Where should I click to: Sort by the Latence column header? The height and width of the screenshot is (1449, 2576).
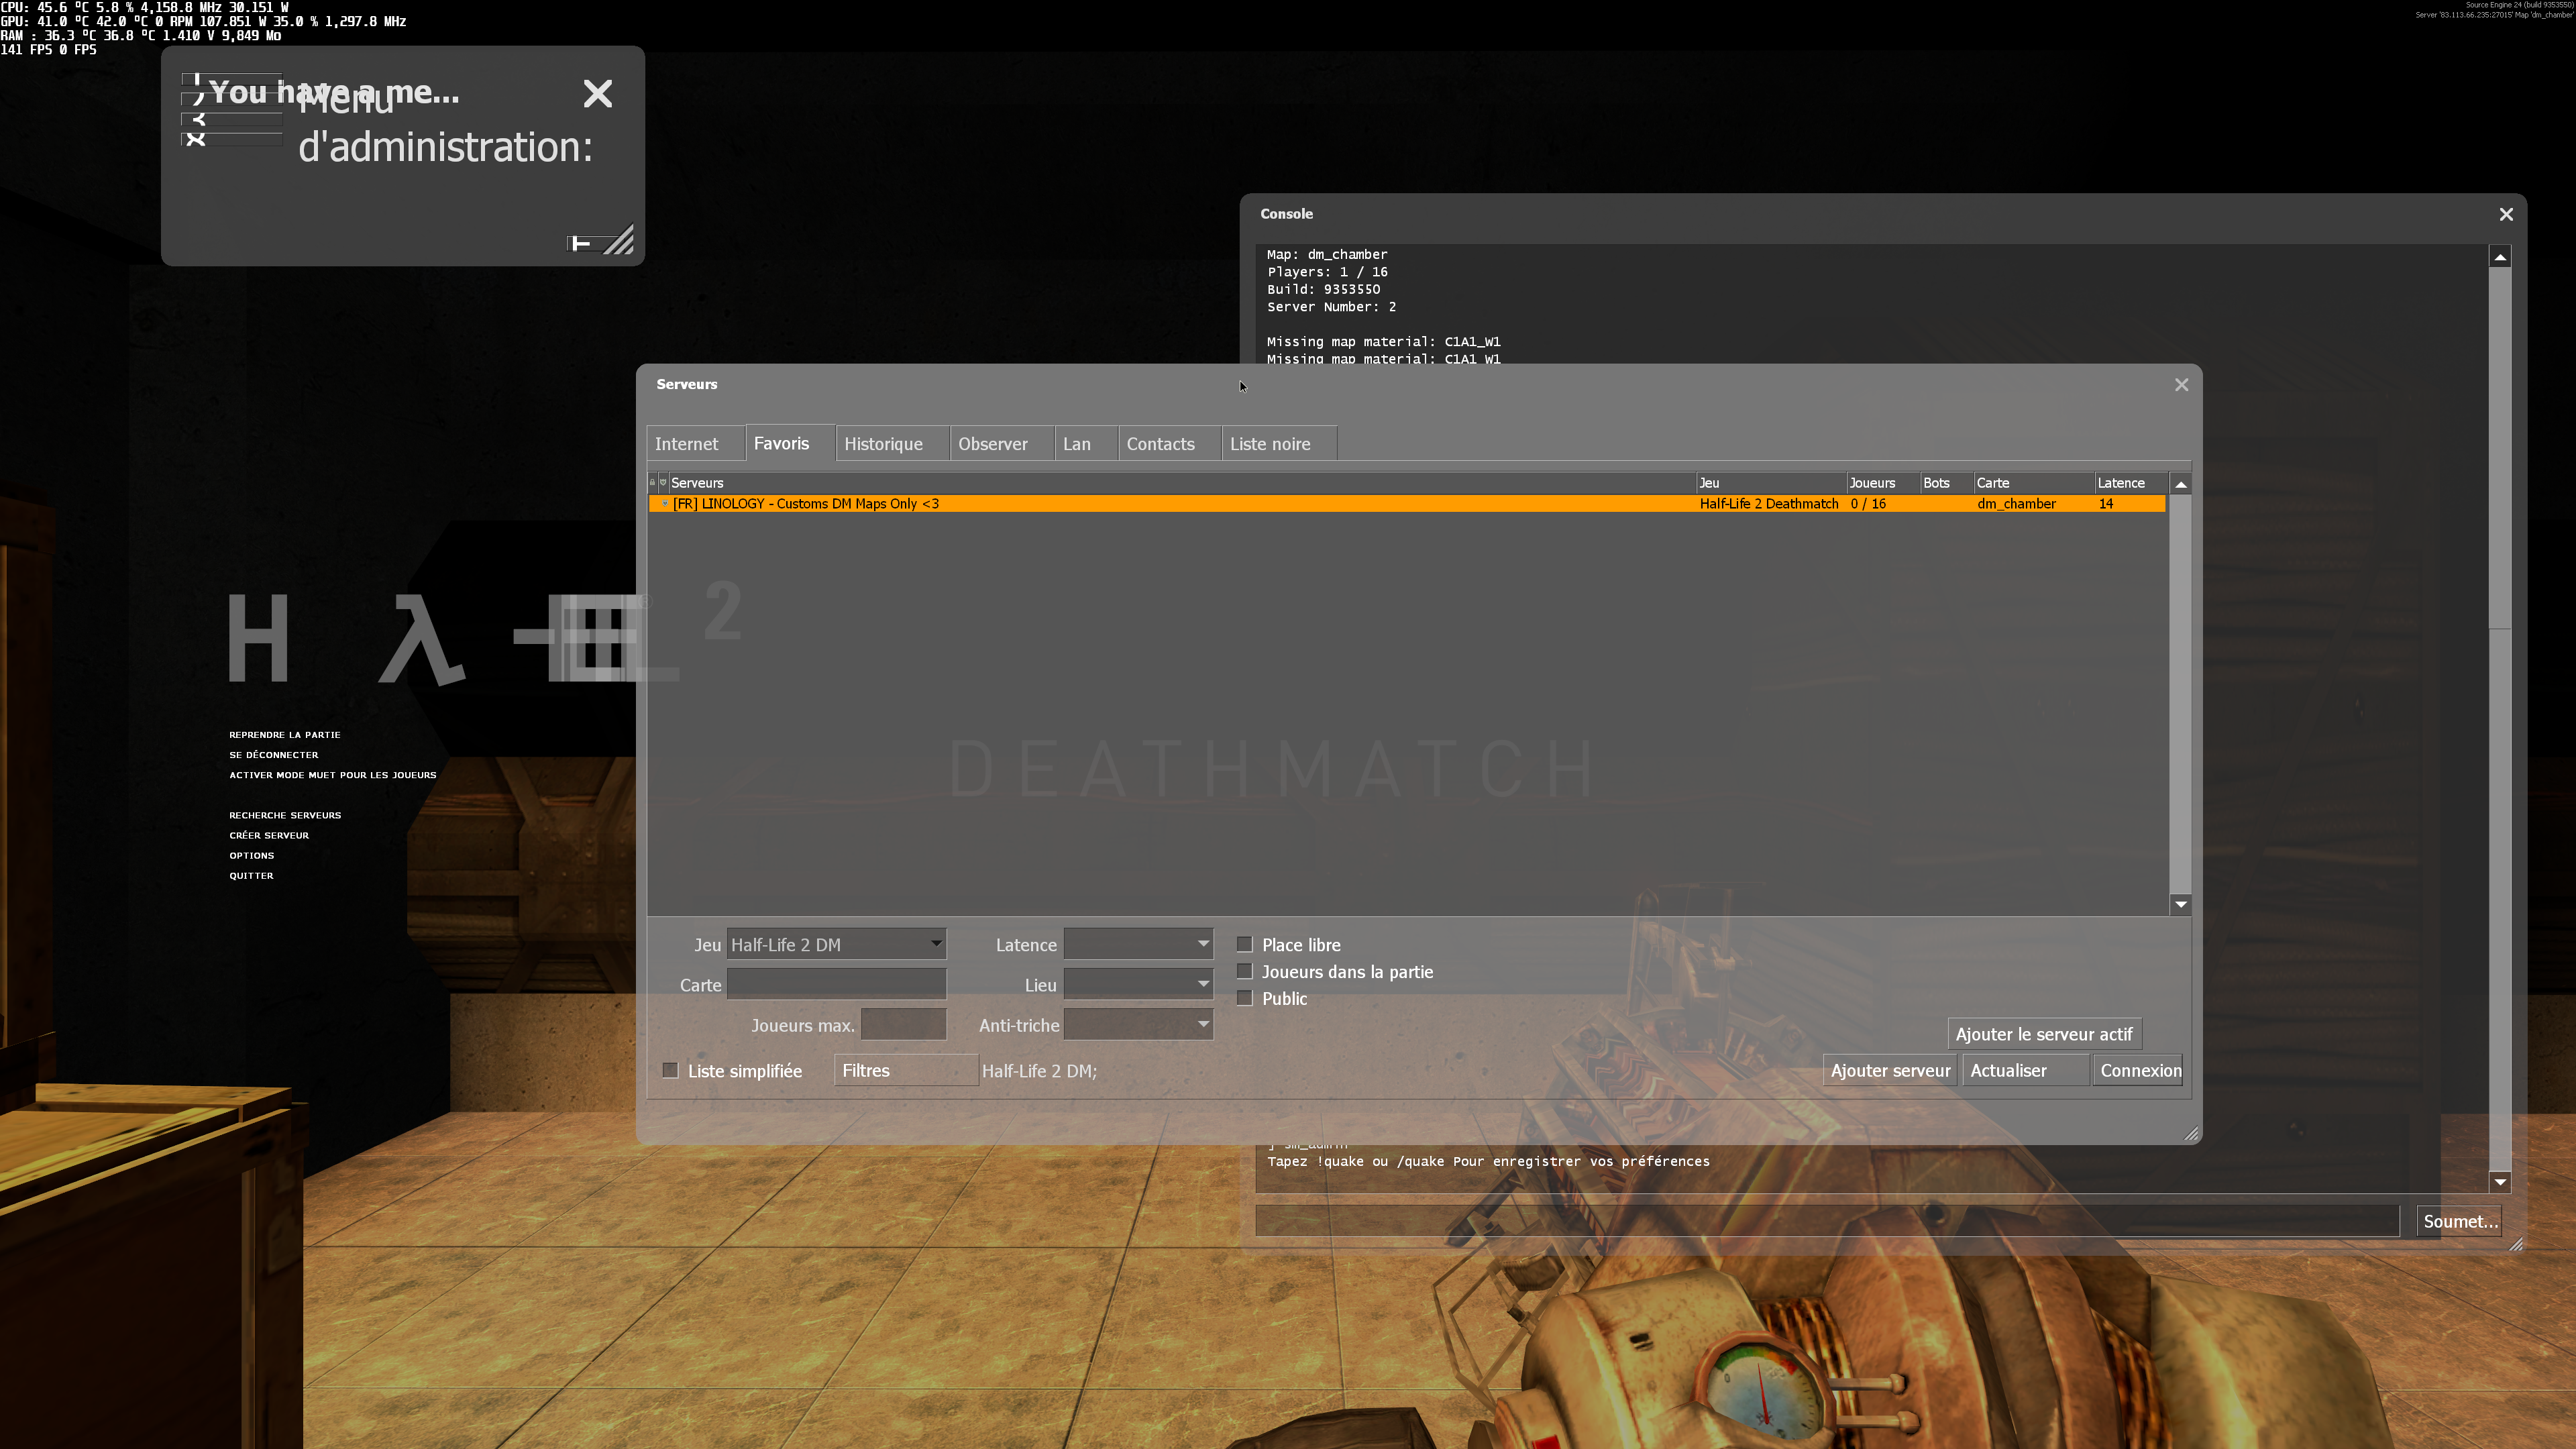point(2131,483)
